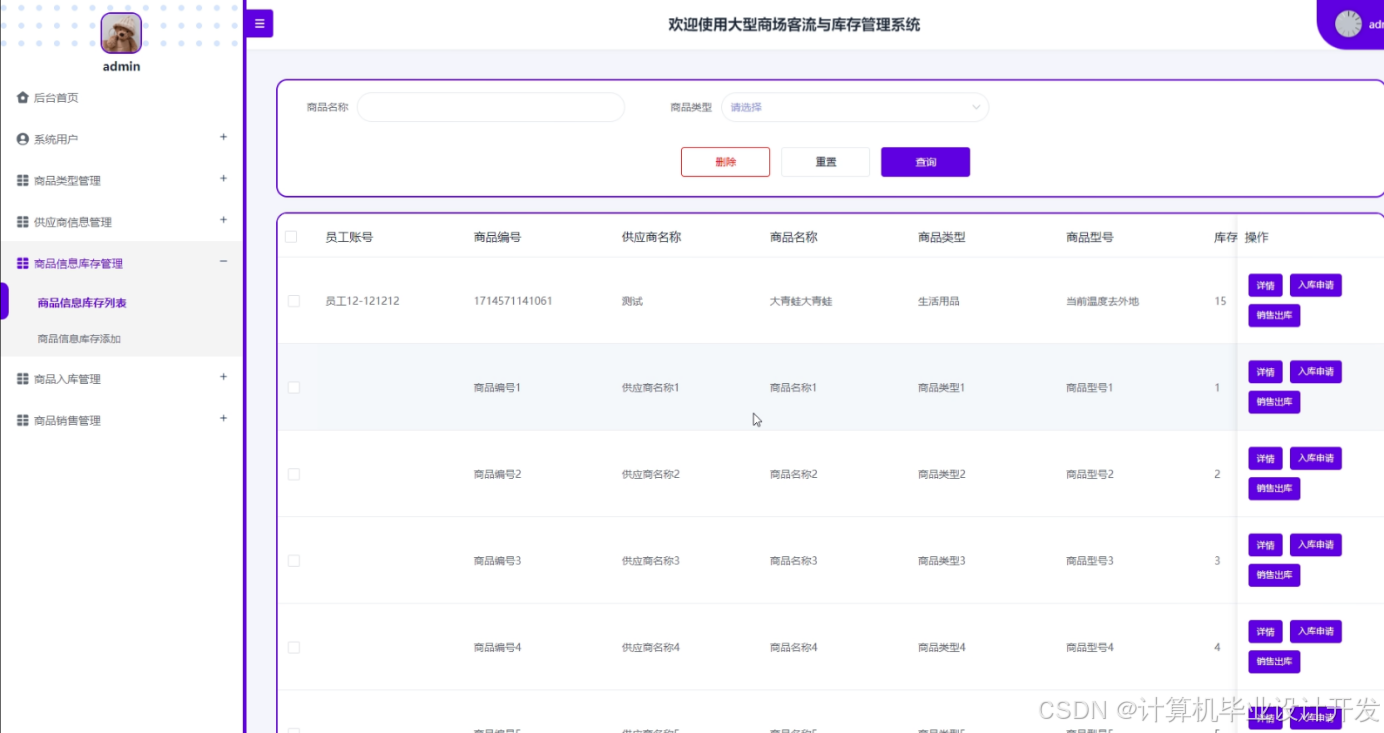Click 入库申请 for the 商品名称4 row
The width and height of the screenshot is (1384, 733).
[1316, 631]
